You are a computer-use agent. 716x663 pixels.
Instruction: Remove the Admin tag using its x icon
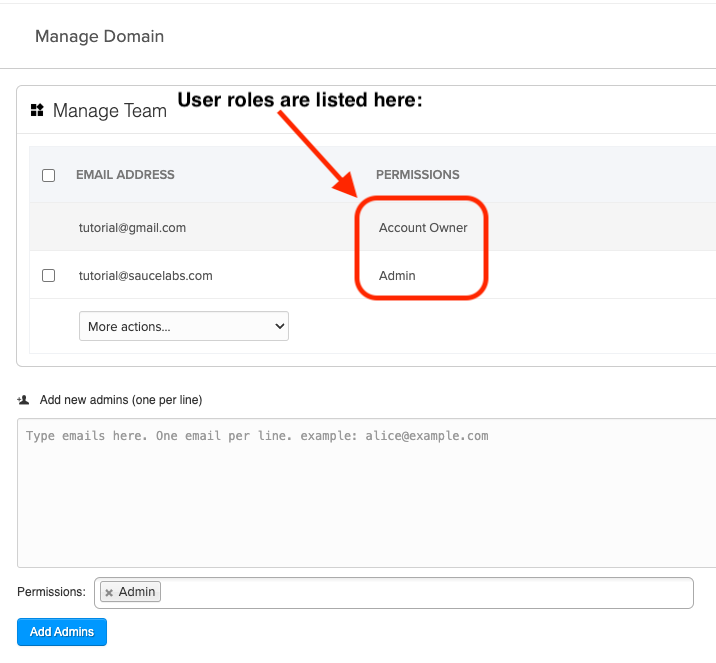pyautogui.click(x=109, y=593)
